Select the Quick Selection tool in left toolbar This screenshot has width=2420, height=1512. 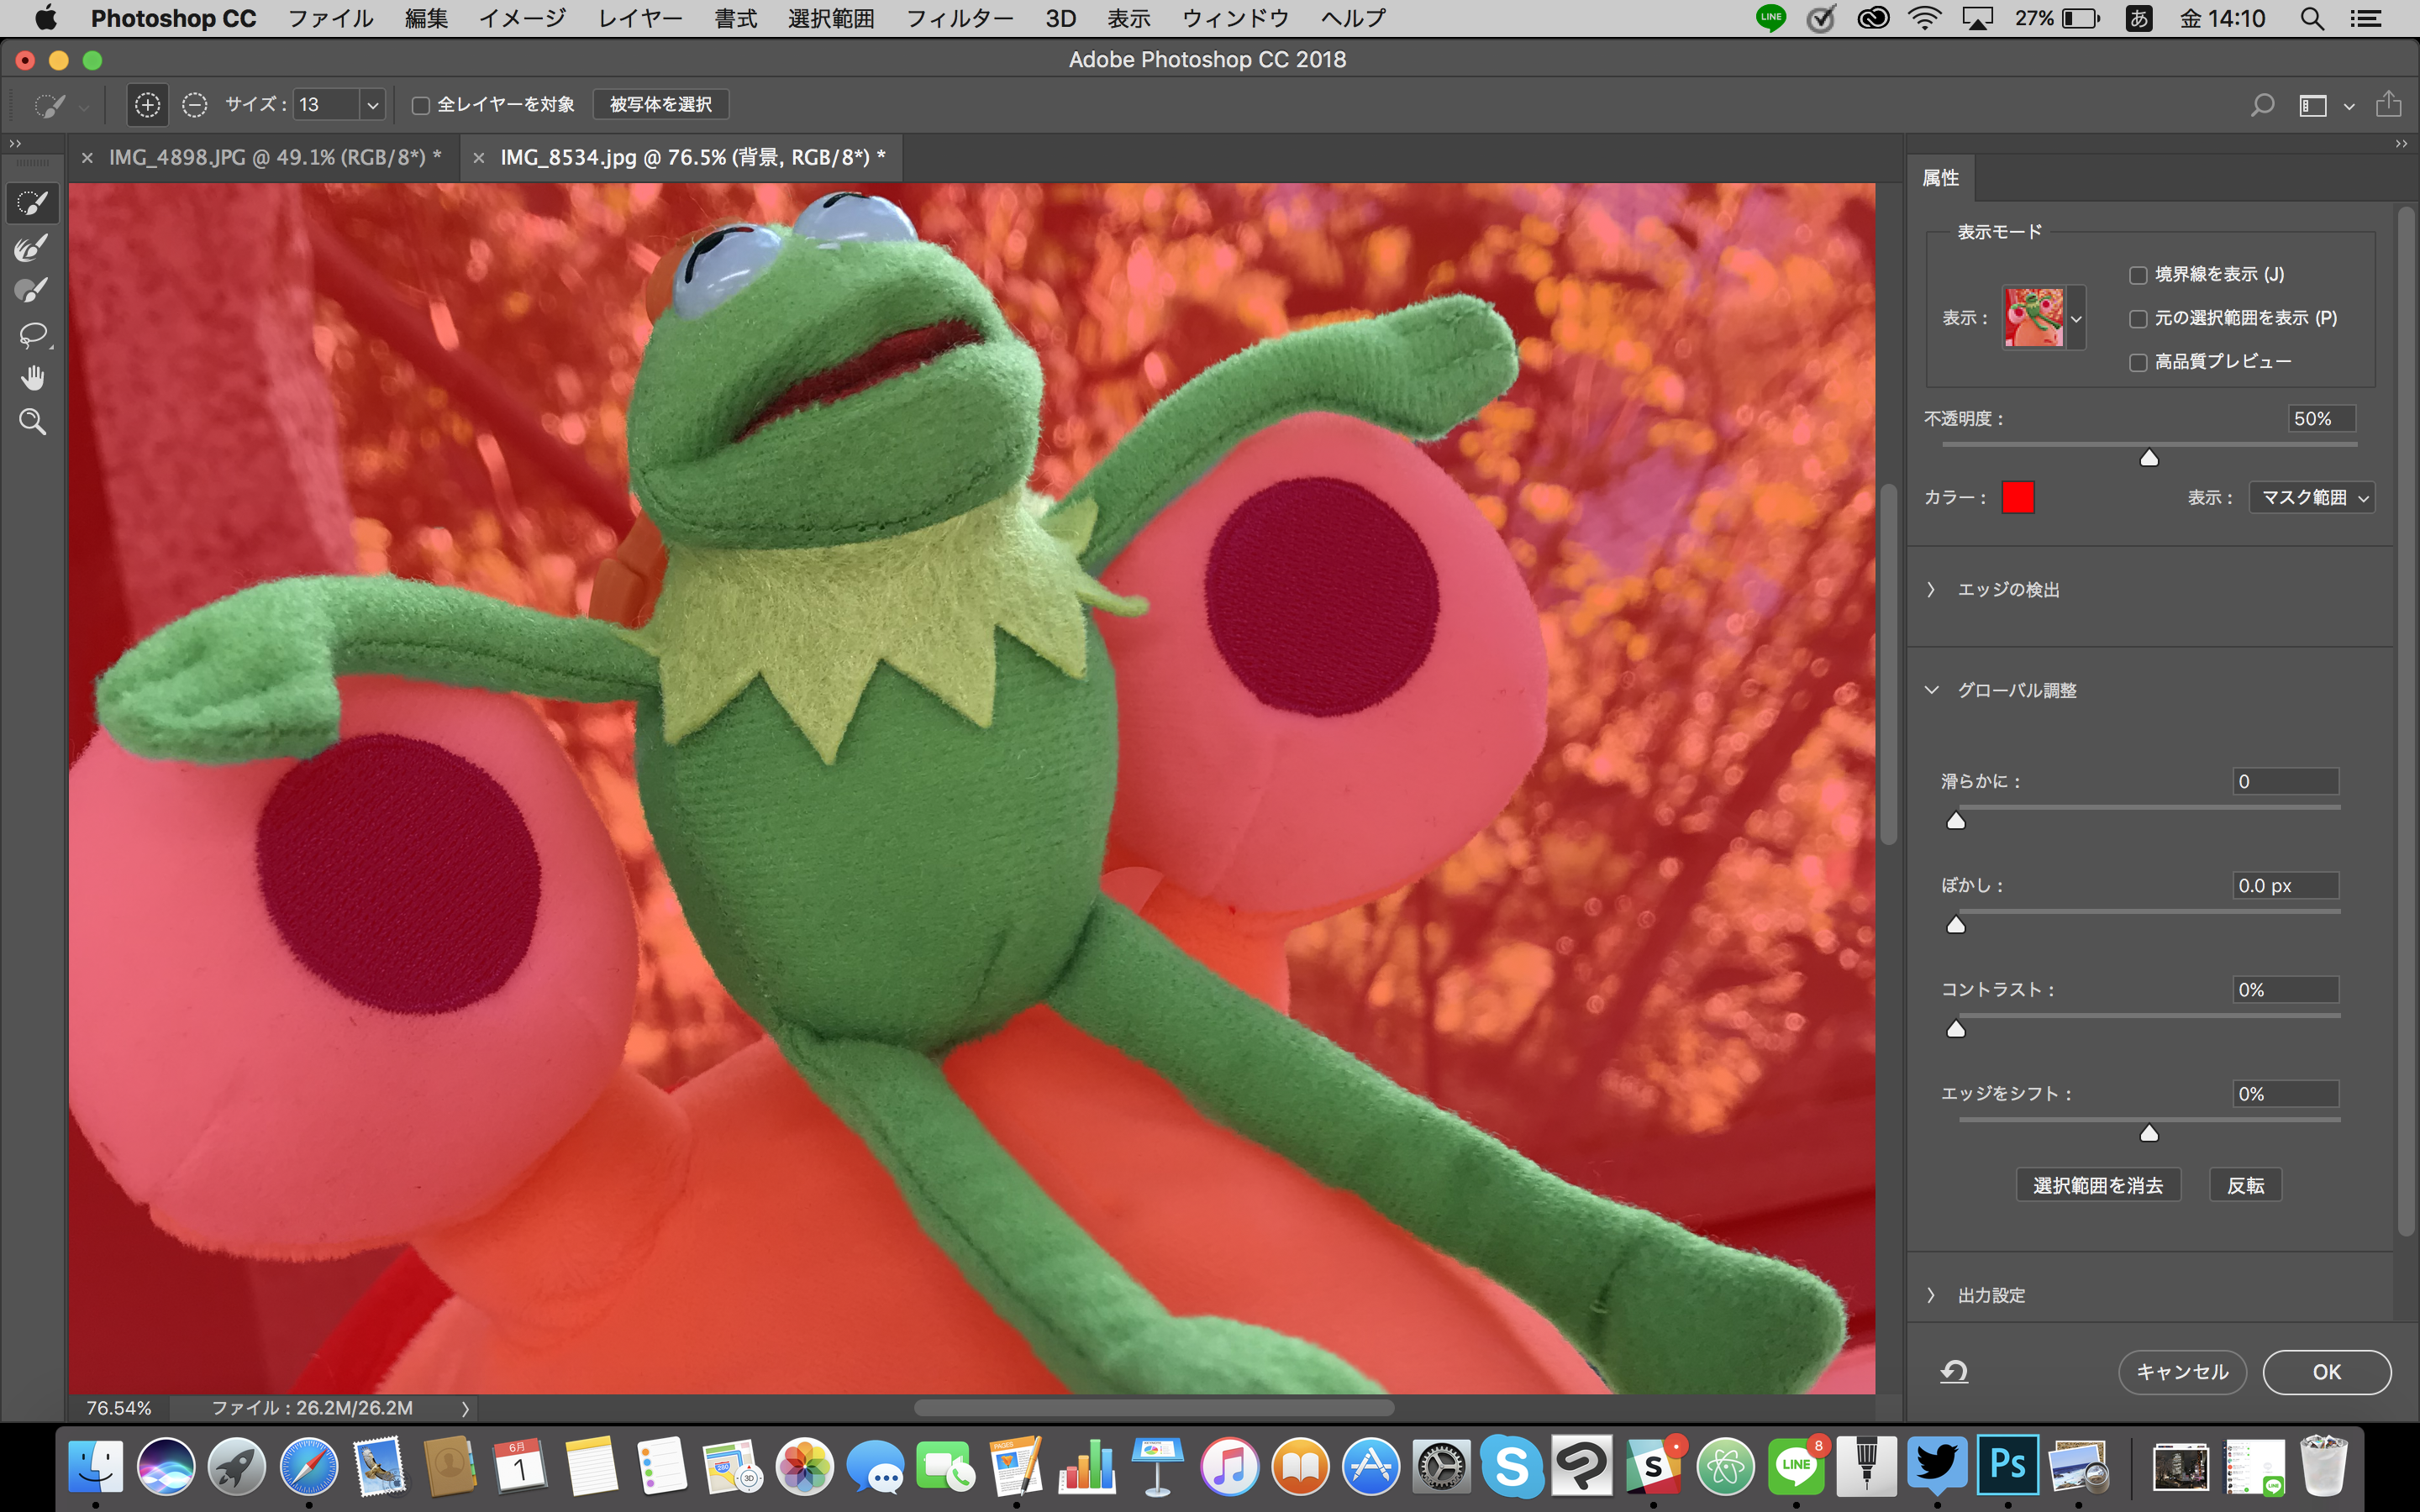click(32, 203)
